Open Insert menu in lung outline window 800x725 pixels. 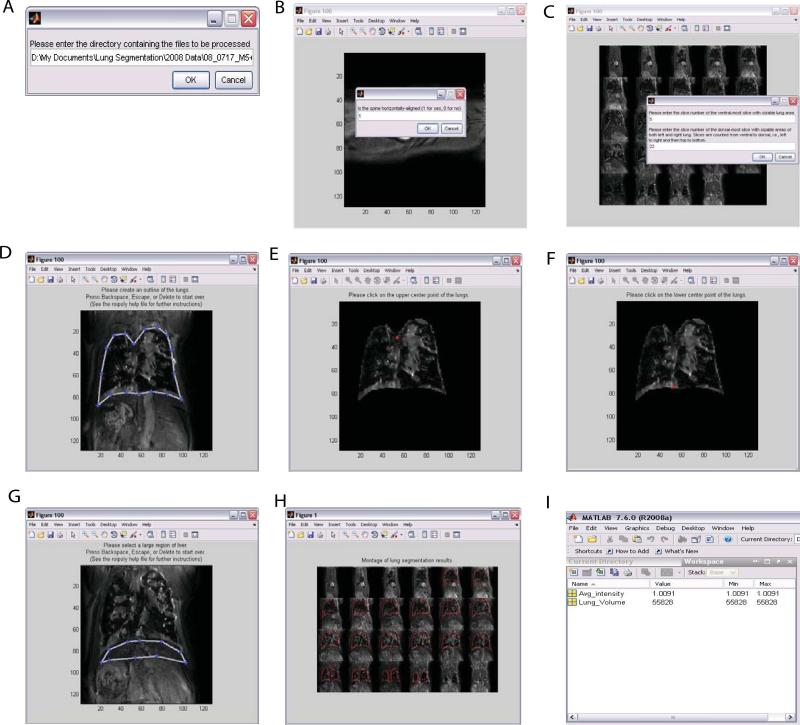74,269
